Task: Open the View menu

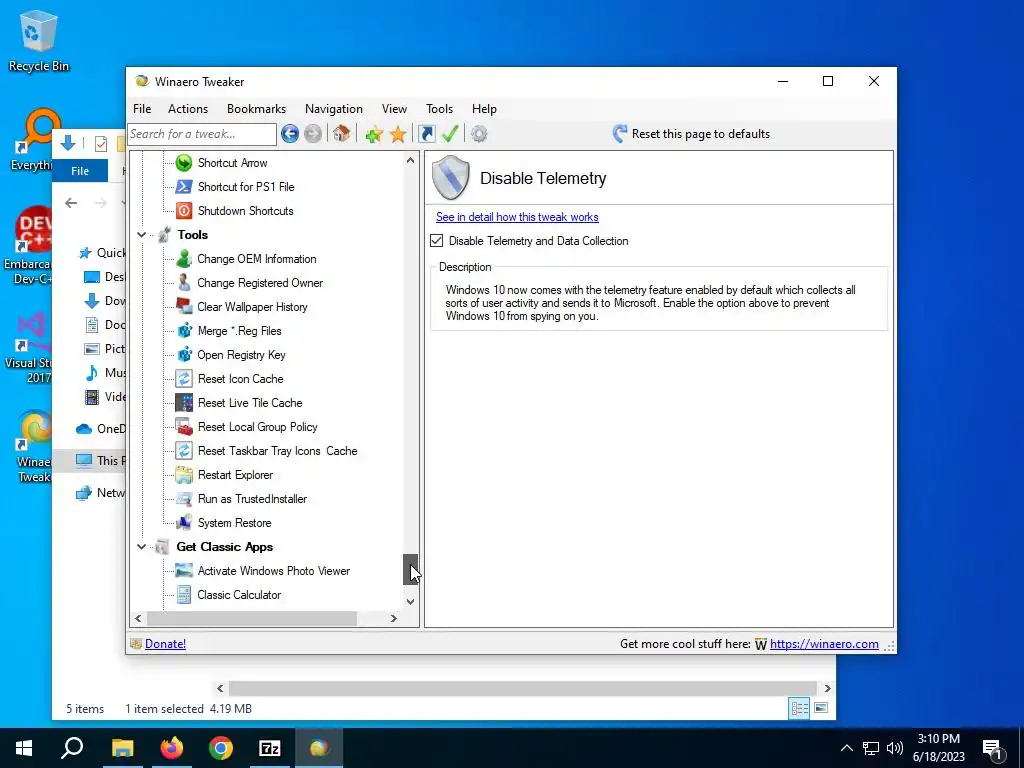Action: point(394,109)
